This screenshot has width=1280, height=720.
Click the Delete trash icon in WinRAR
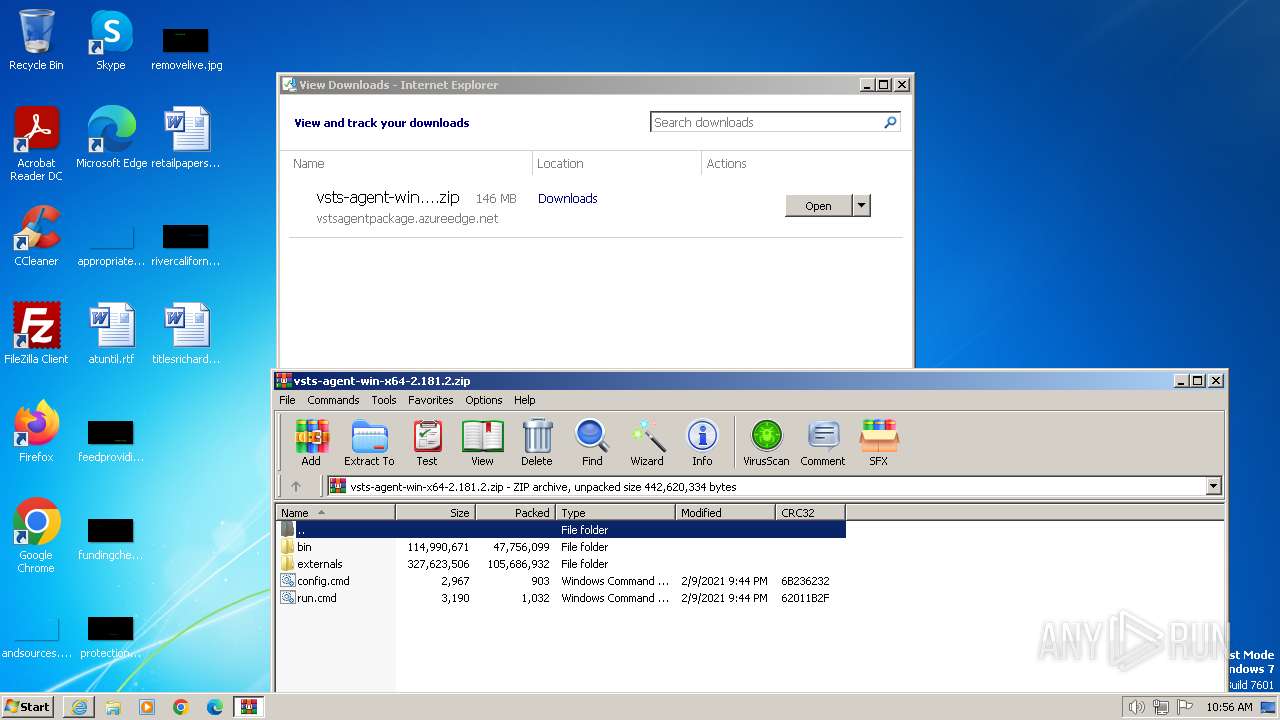click(536, 443)
